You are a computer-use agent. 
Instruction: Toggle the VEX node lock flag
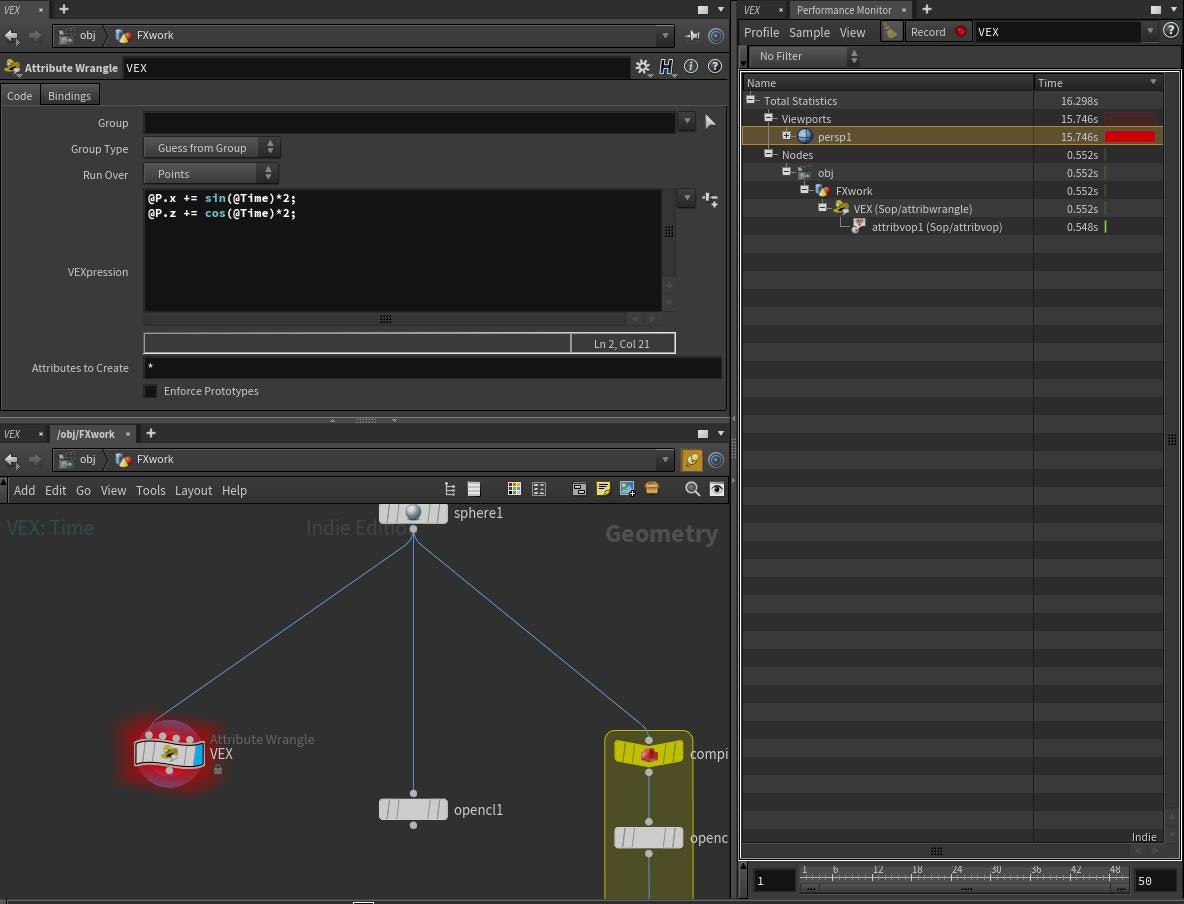[x=218, y=770]
